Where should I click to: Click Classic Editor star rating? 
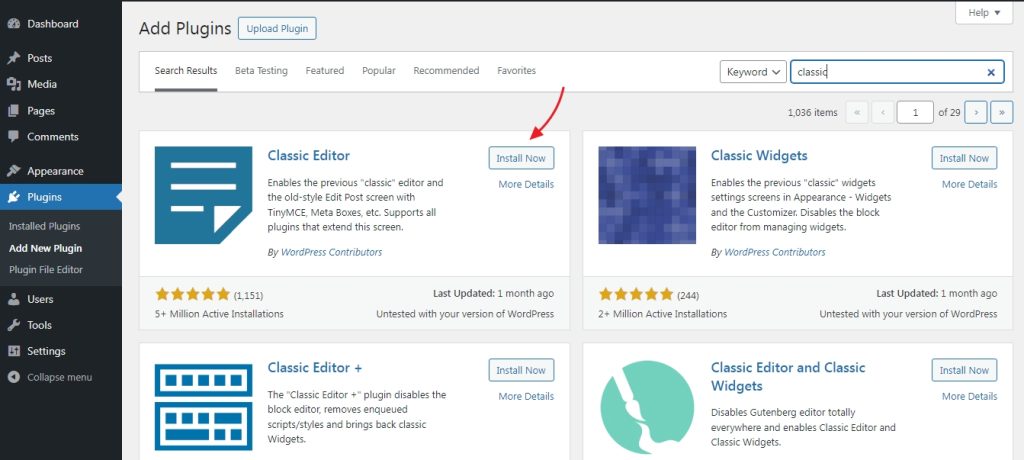tap(193, 294)
